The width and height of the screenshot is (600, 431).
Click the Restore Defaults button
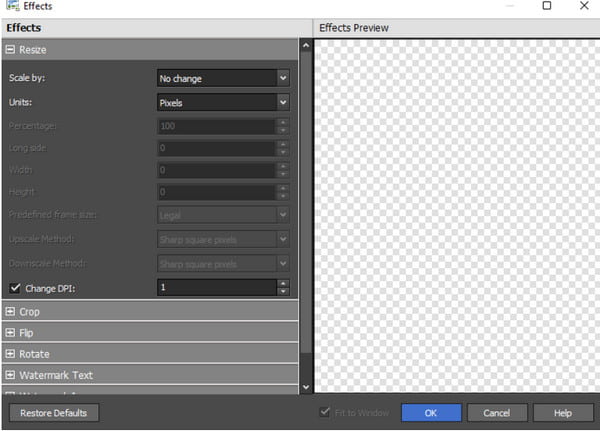(x=54, y=413)
